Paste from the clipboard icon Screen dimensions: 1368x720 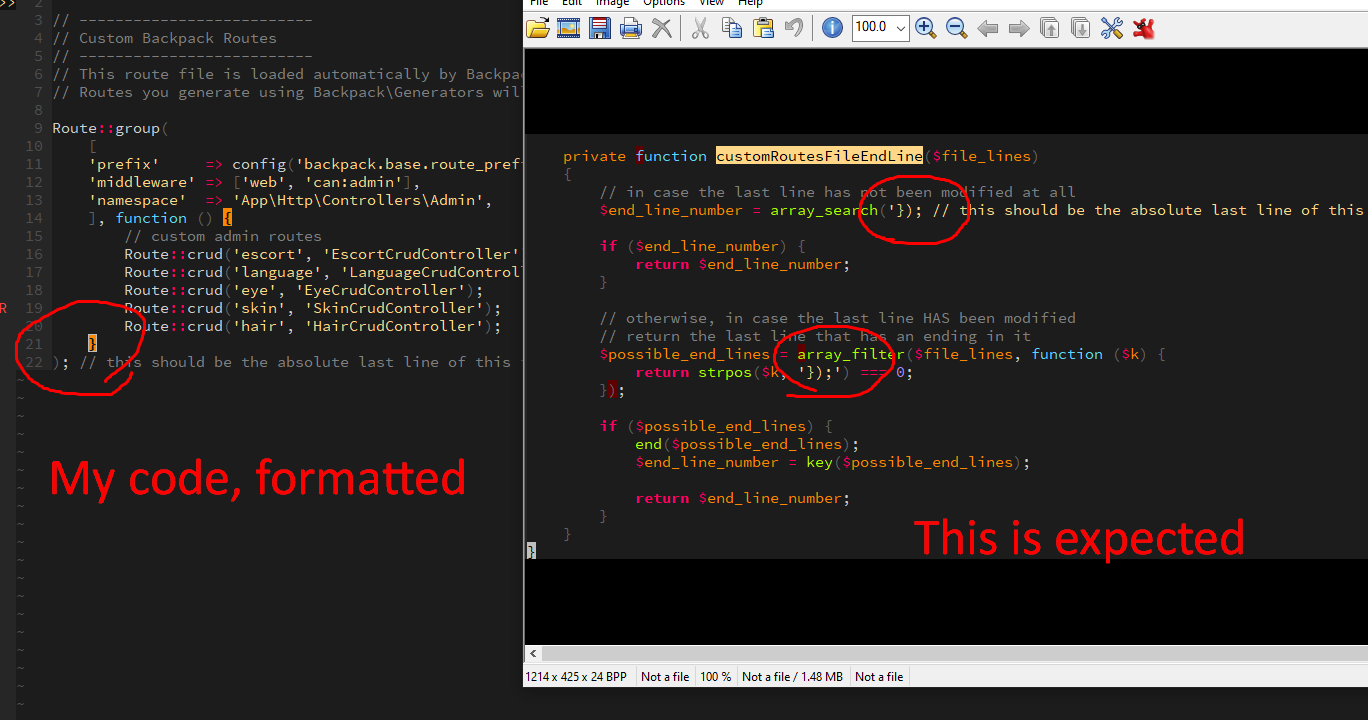click(x=763, y=27)
